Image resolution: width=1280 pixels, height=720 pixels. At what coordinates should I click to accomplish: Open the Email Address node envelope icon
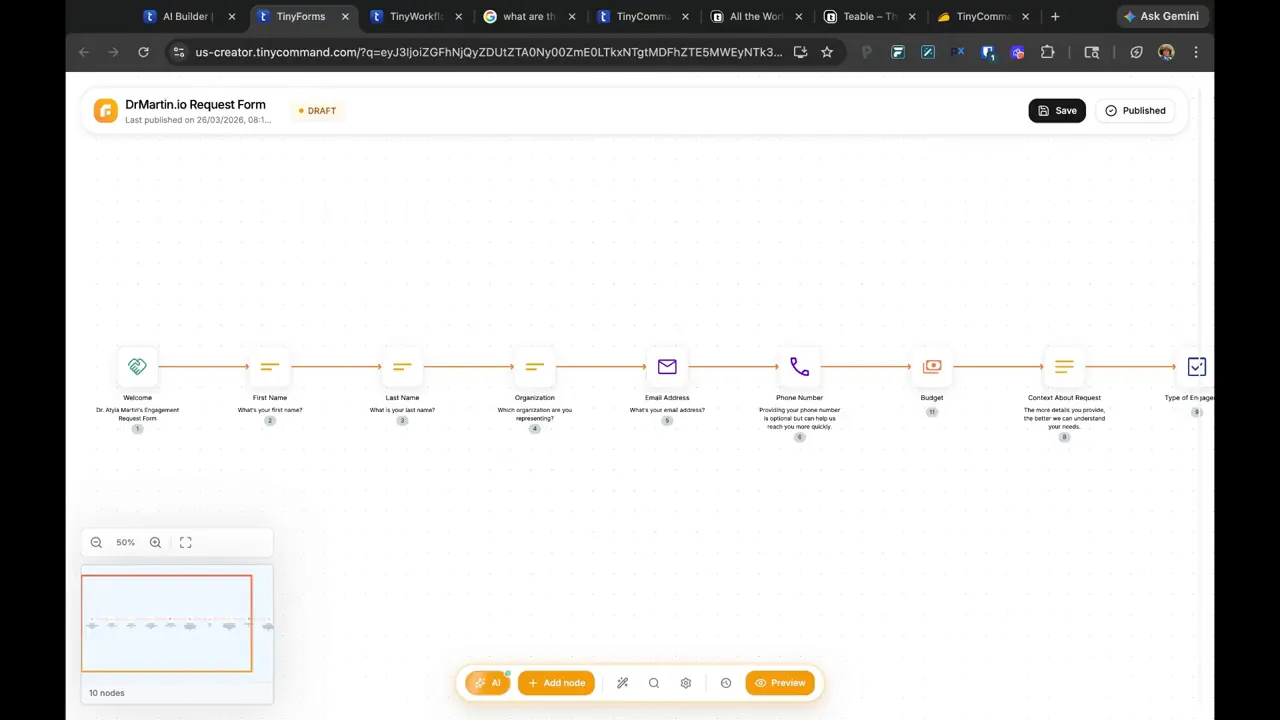(666, 366)
